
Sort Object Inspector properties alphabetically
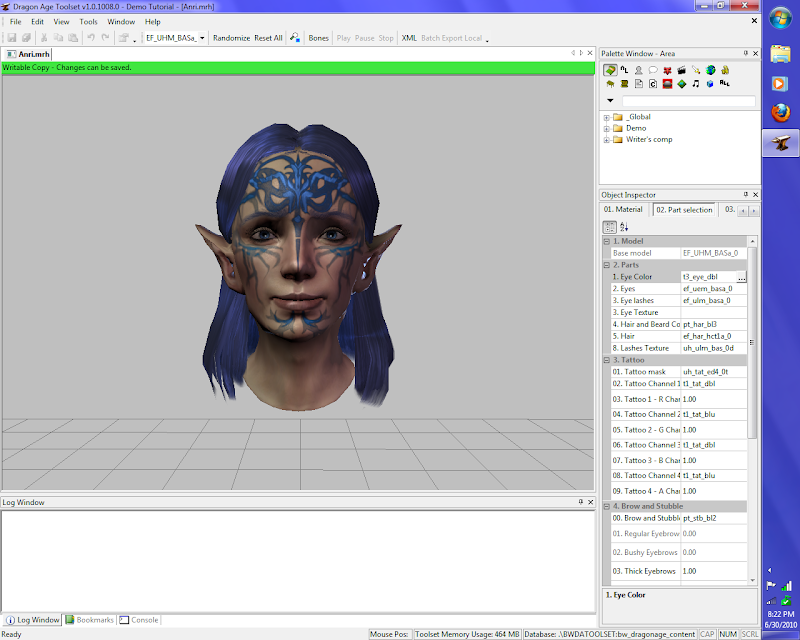click(624, 227)
